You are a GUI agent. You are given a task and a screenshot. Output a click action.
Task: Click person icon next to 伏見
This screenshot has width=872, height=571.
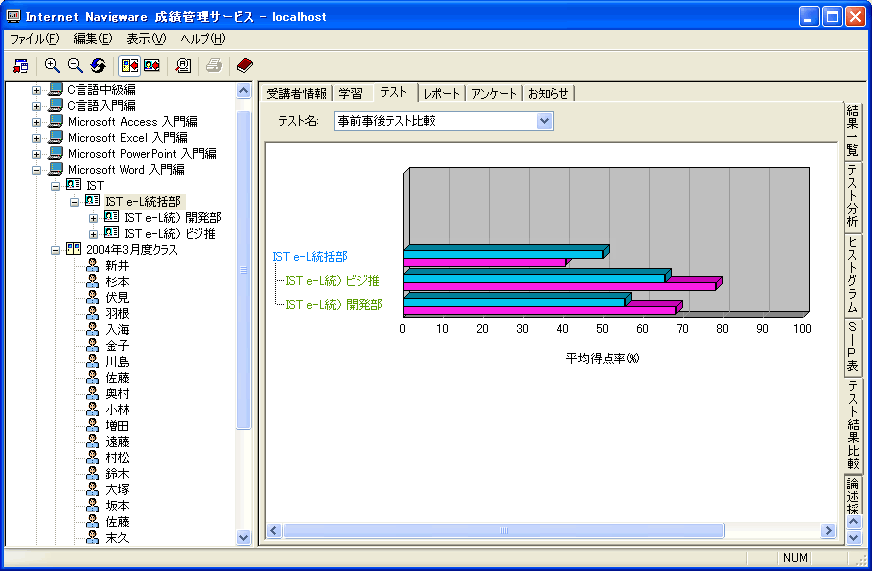(92, 297)
